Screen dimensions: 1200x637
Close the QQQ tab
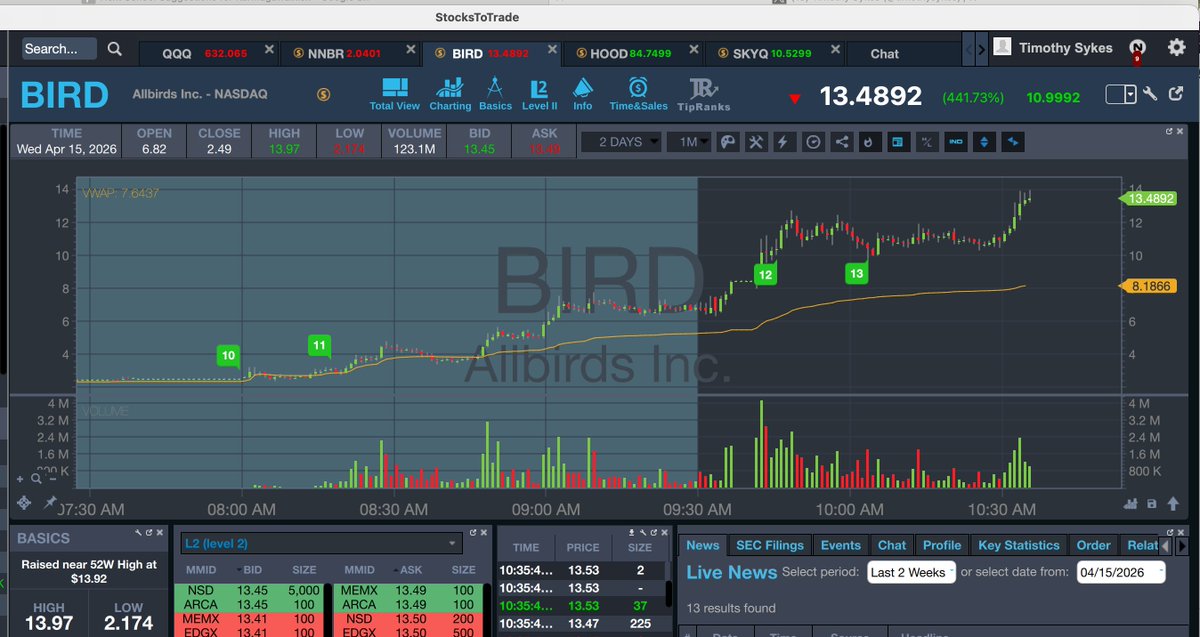(268, 49)
